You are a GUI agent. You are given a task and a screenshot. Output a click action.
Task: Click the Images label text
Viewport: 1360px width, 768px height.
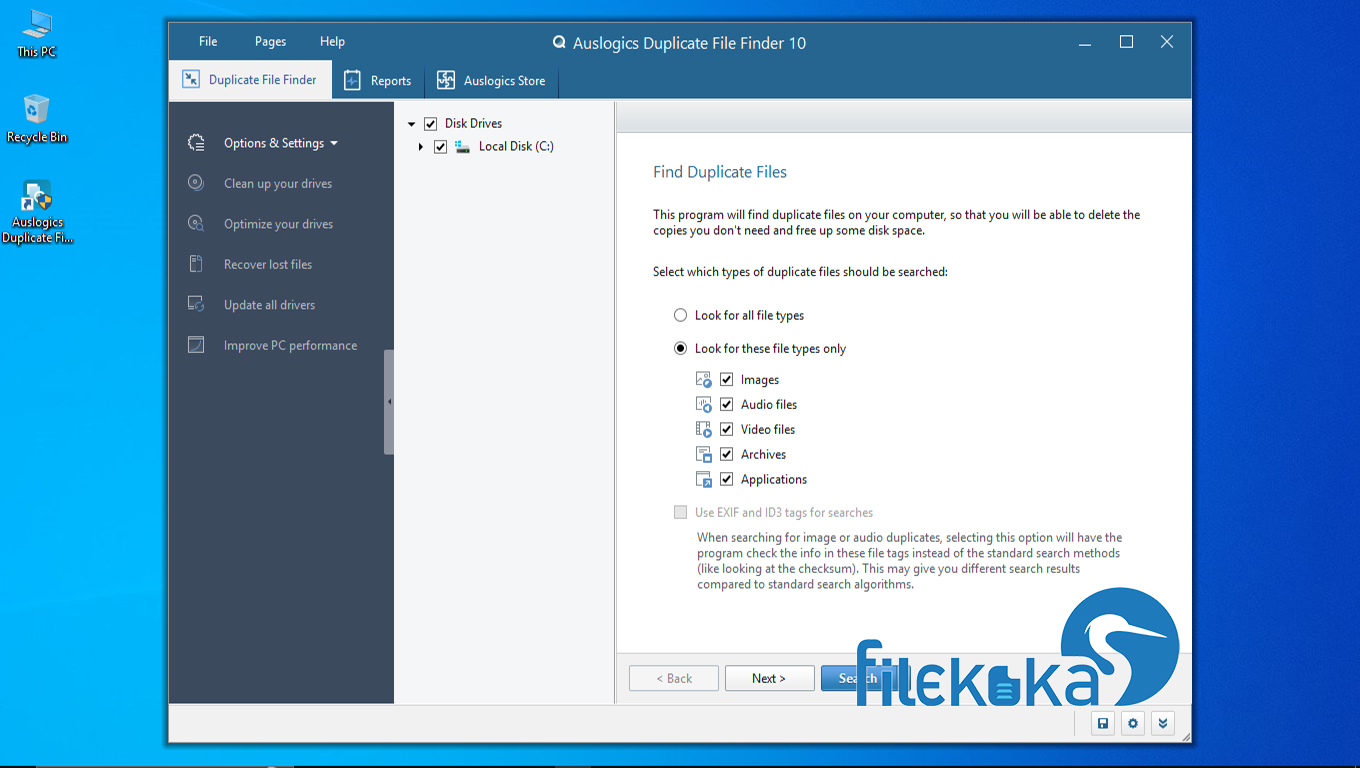[x=760, y=380]
